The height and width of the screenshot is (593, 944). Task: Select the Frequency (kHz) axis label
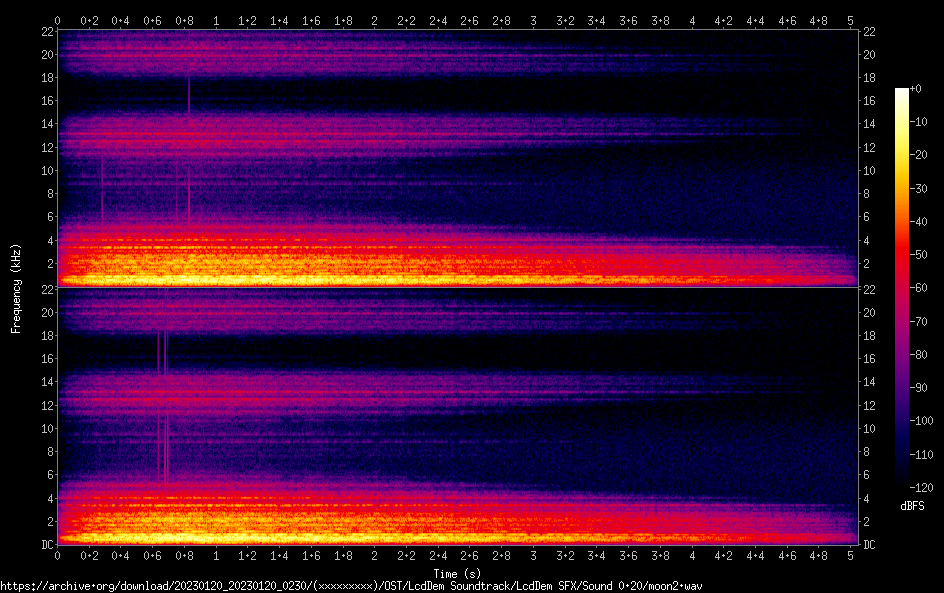click(16, 288)
